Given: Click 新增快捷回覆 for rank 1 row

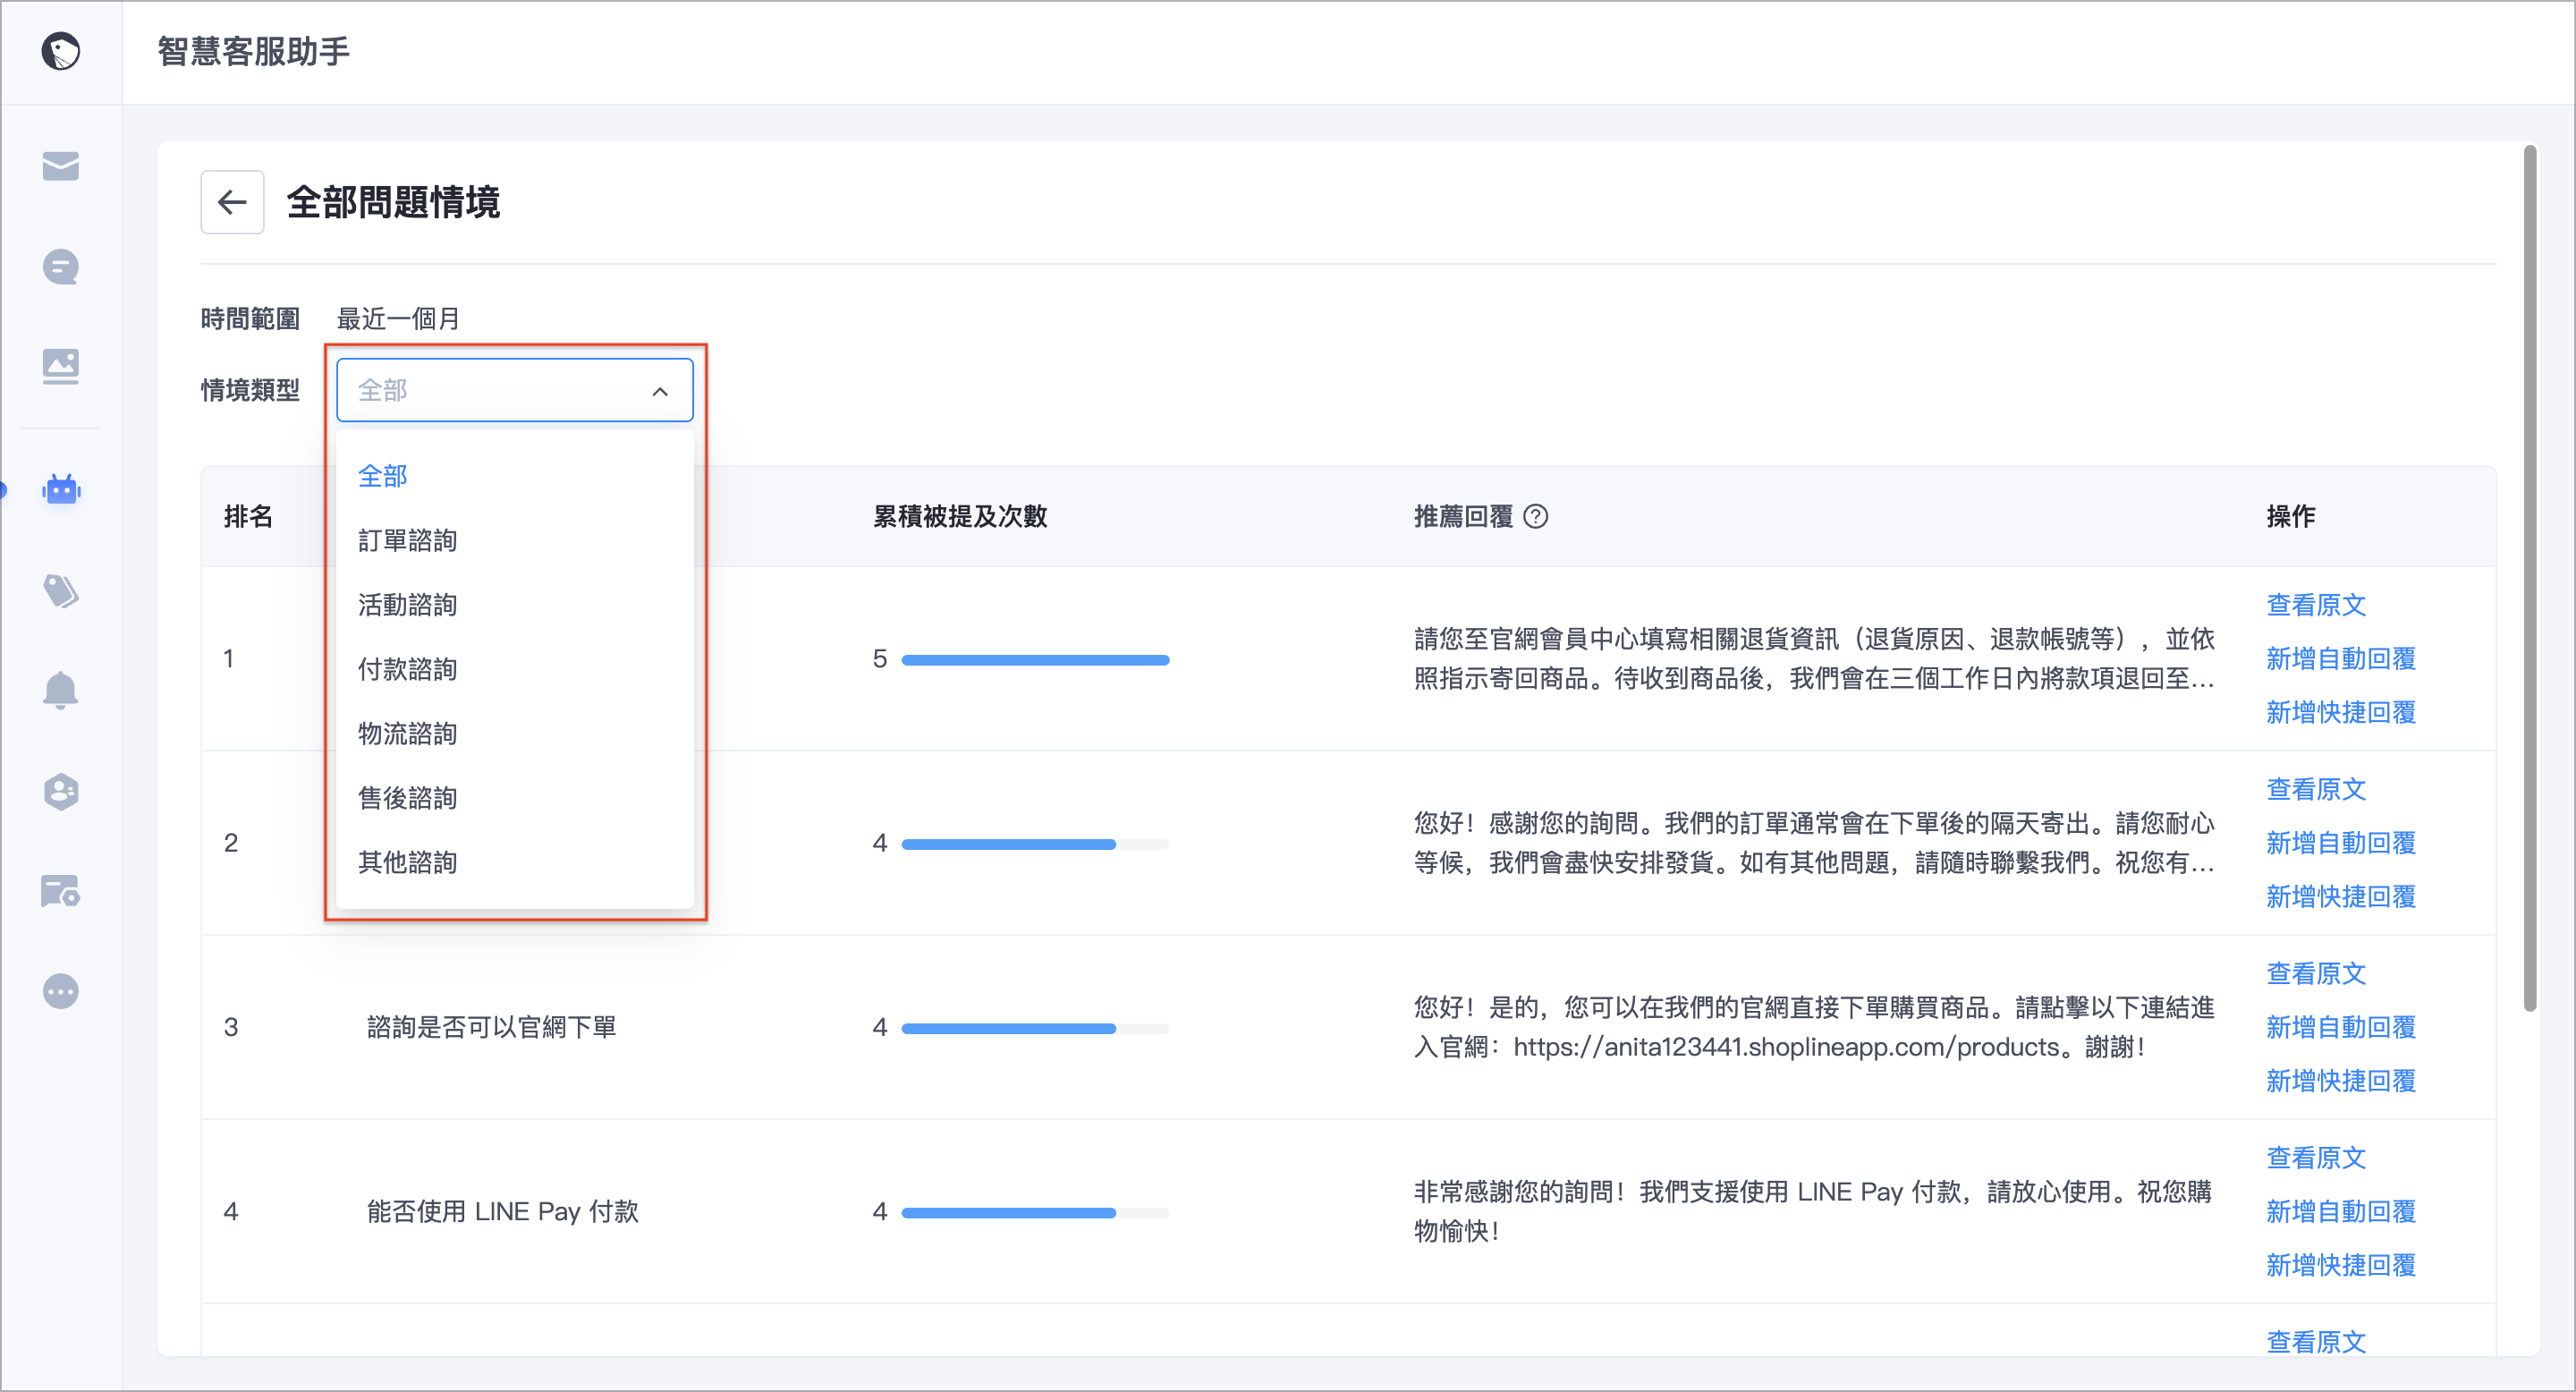Looking at the screenshot, I should (x=2341, y=713).
